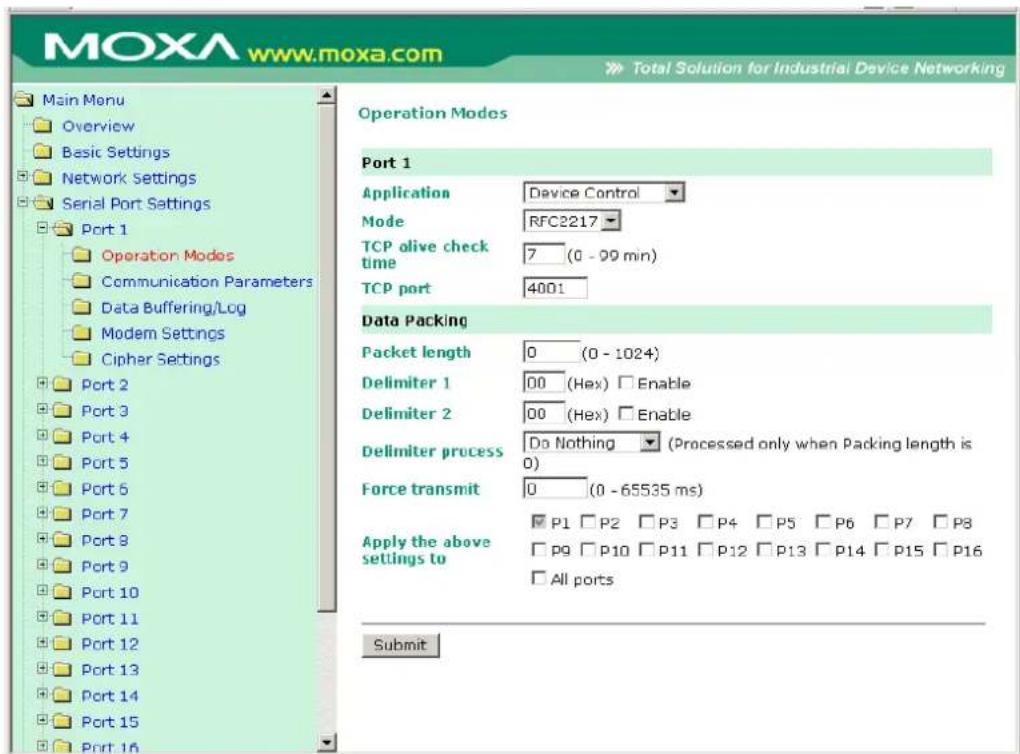The image size is (1020, 754).
Task: Click the Port 12 folder icon
Action: 62,644
